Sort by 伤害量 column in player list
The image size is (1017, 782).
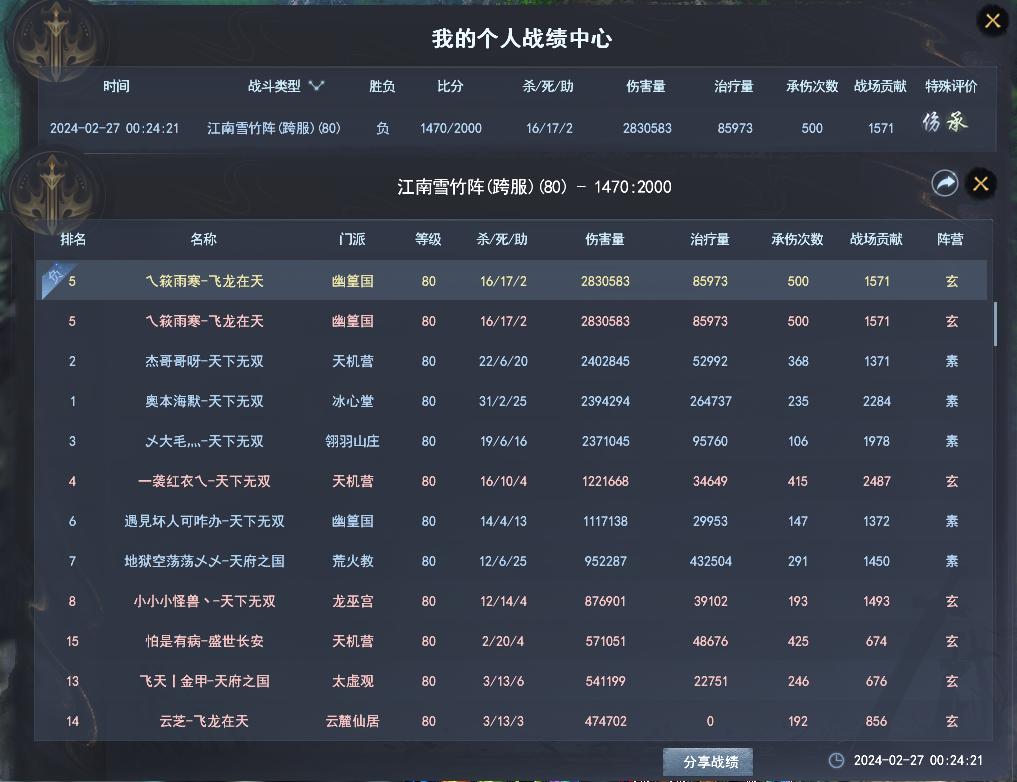[604, 240]
